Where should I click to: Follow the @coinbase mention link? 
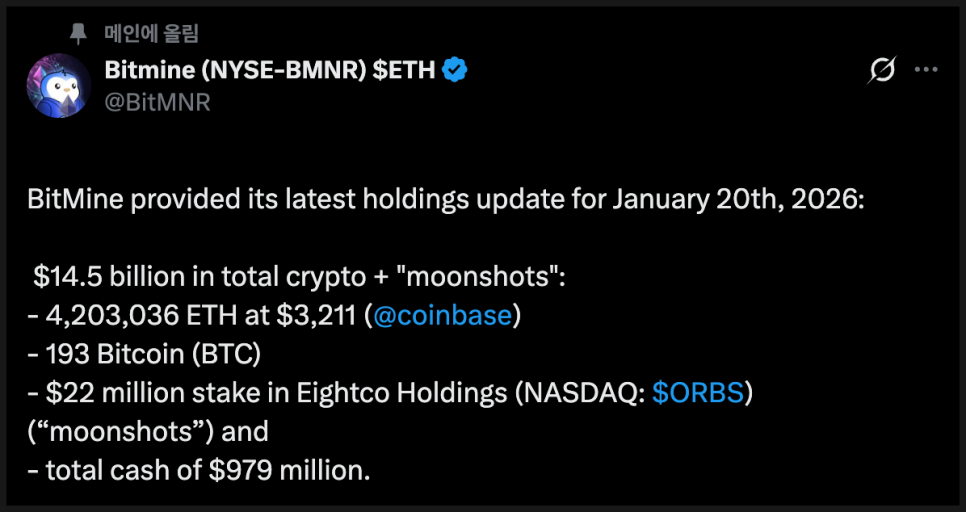[x=442, y=316]
